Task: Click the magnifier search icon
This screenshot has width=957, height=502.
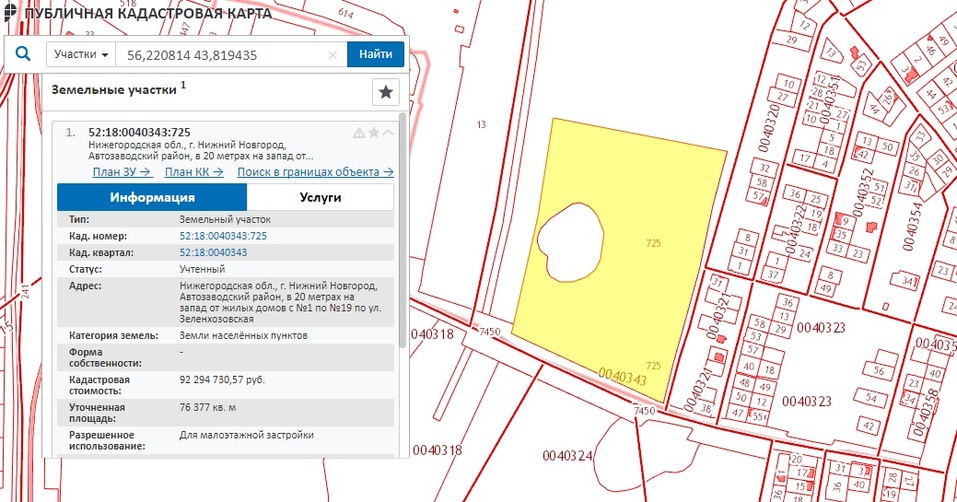Action: 23,54
